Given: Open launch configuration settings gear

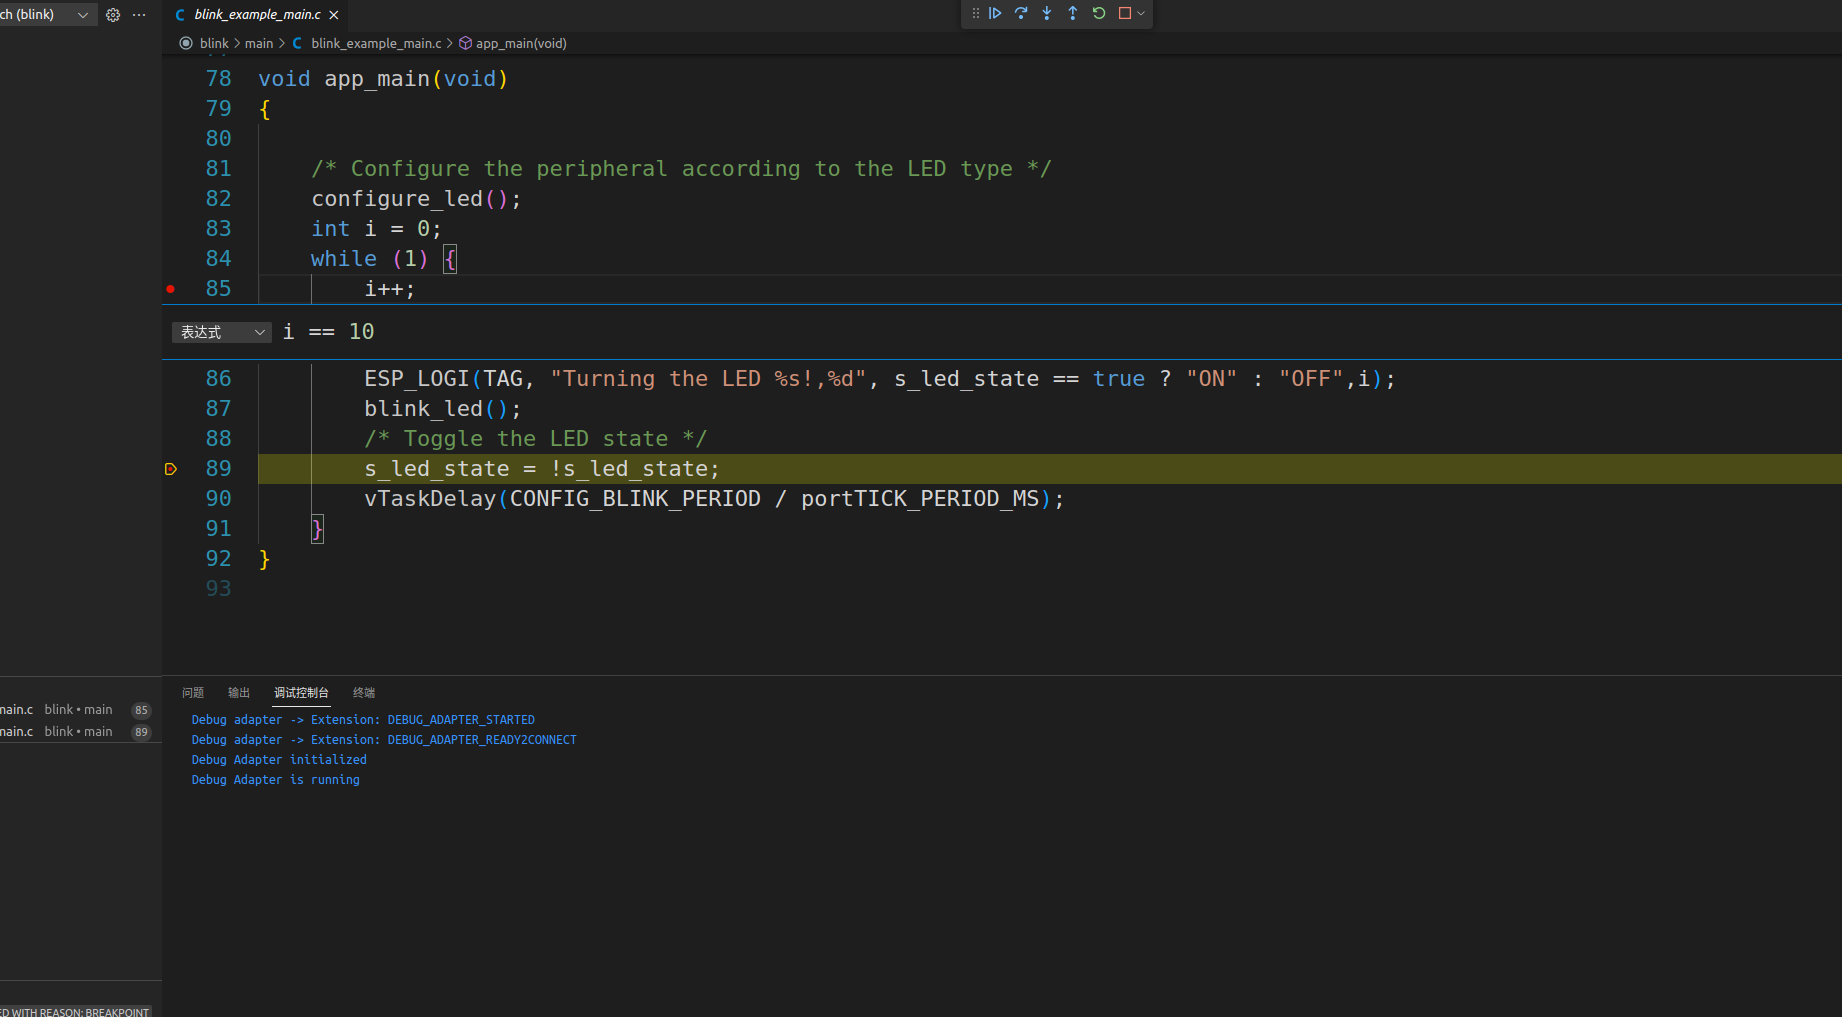Looking at the screenshot, I should tap(113, 15).
